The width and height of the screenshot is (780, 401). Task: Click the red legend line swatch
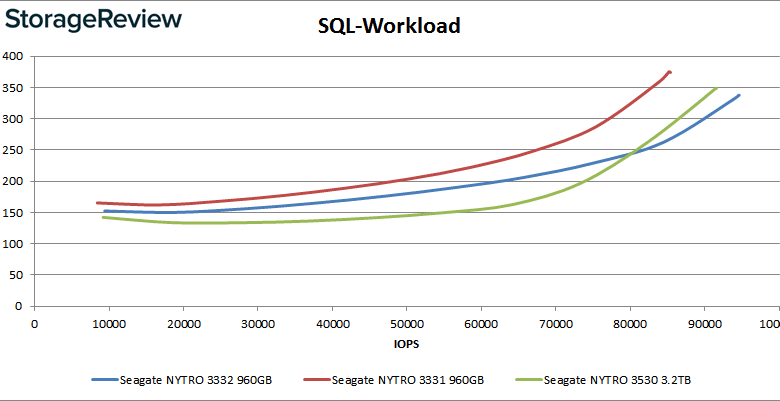(317, 380)
